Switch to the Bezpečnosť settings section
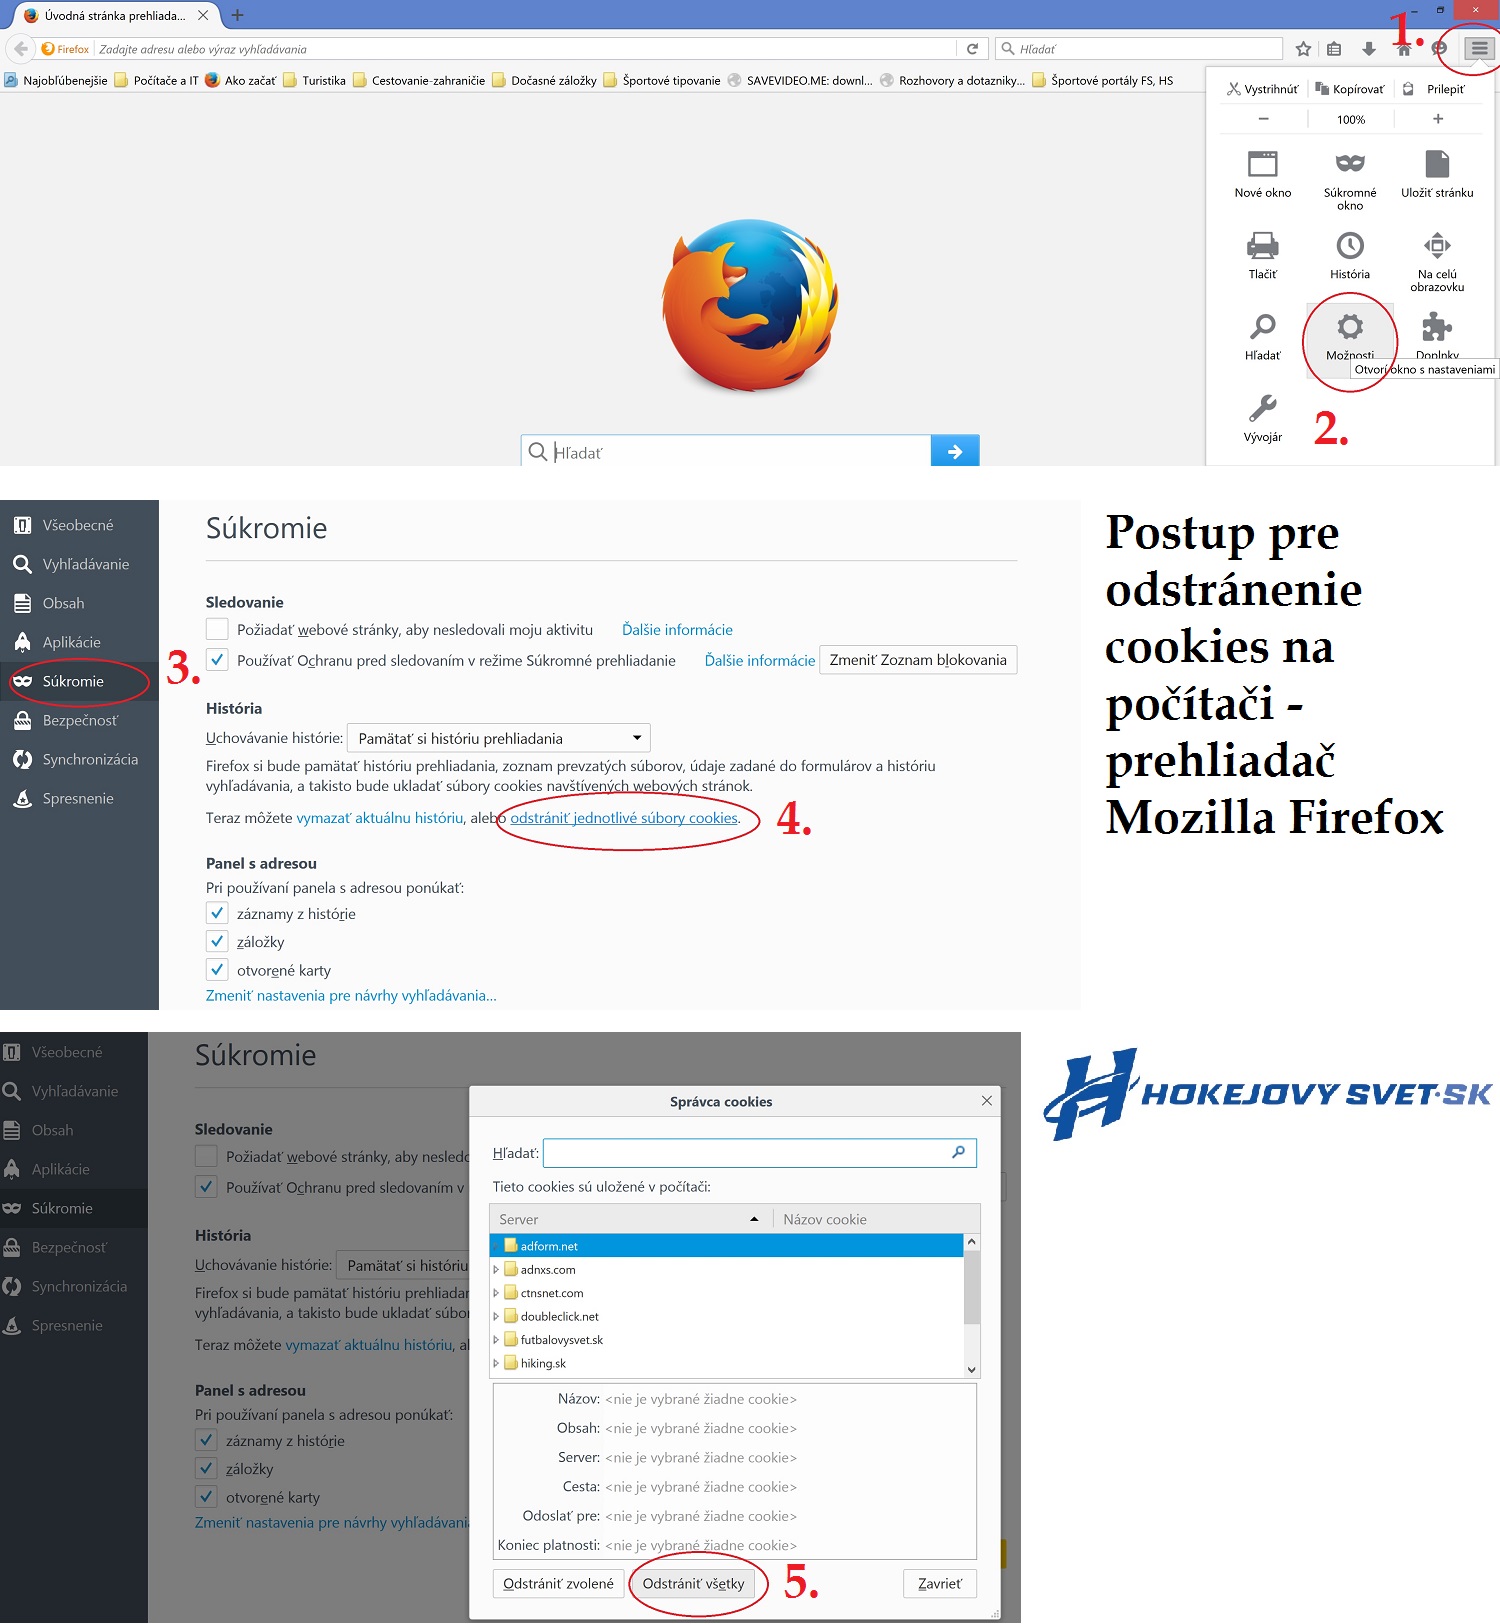Viewport: 1500px width, 1624px height. tap(79, 720)
